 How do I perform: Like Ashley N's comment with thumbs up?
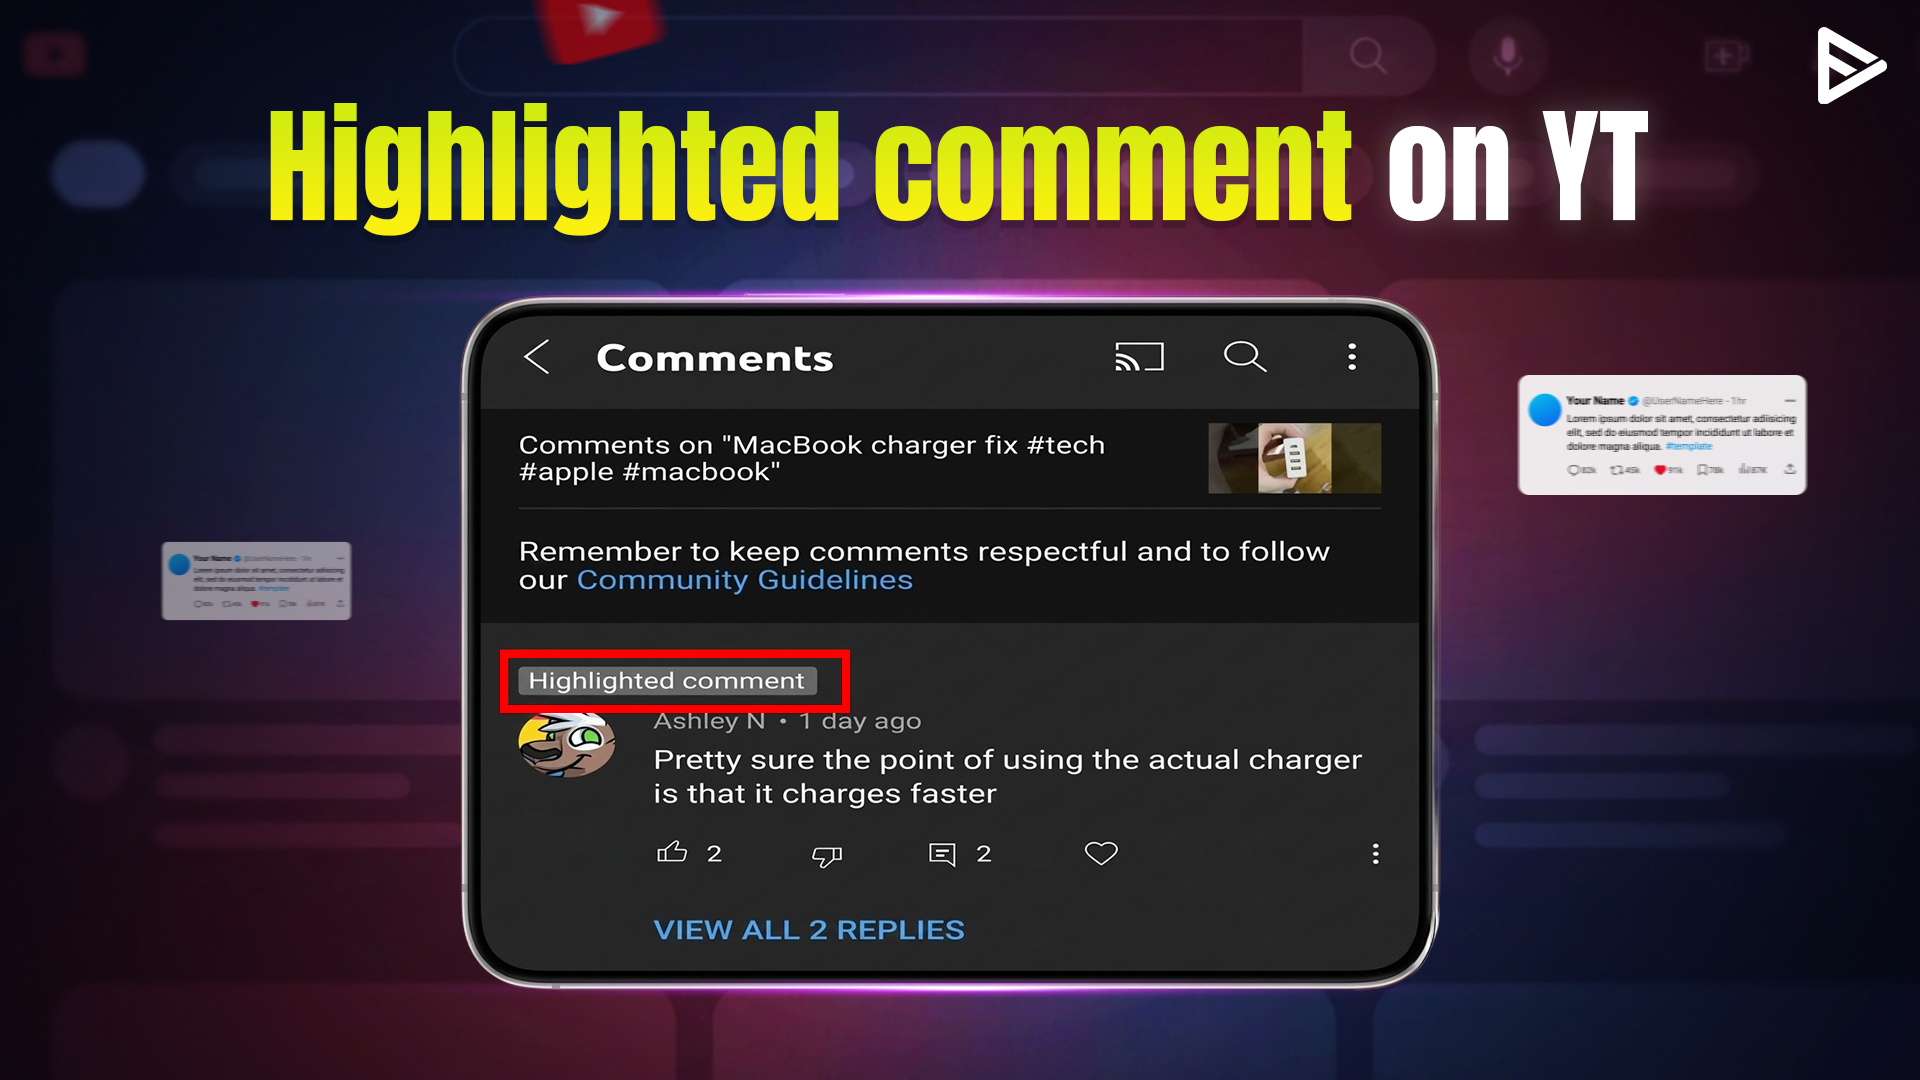coord(672,852)
